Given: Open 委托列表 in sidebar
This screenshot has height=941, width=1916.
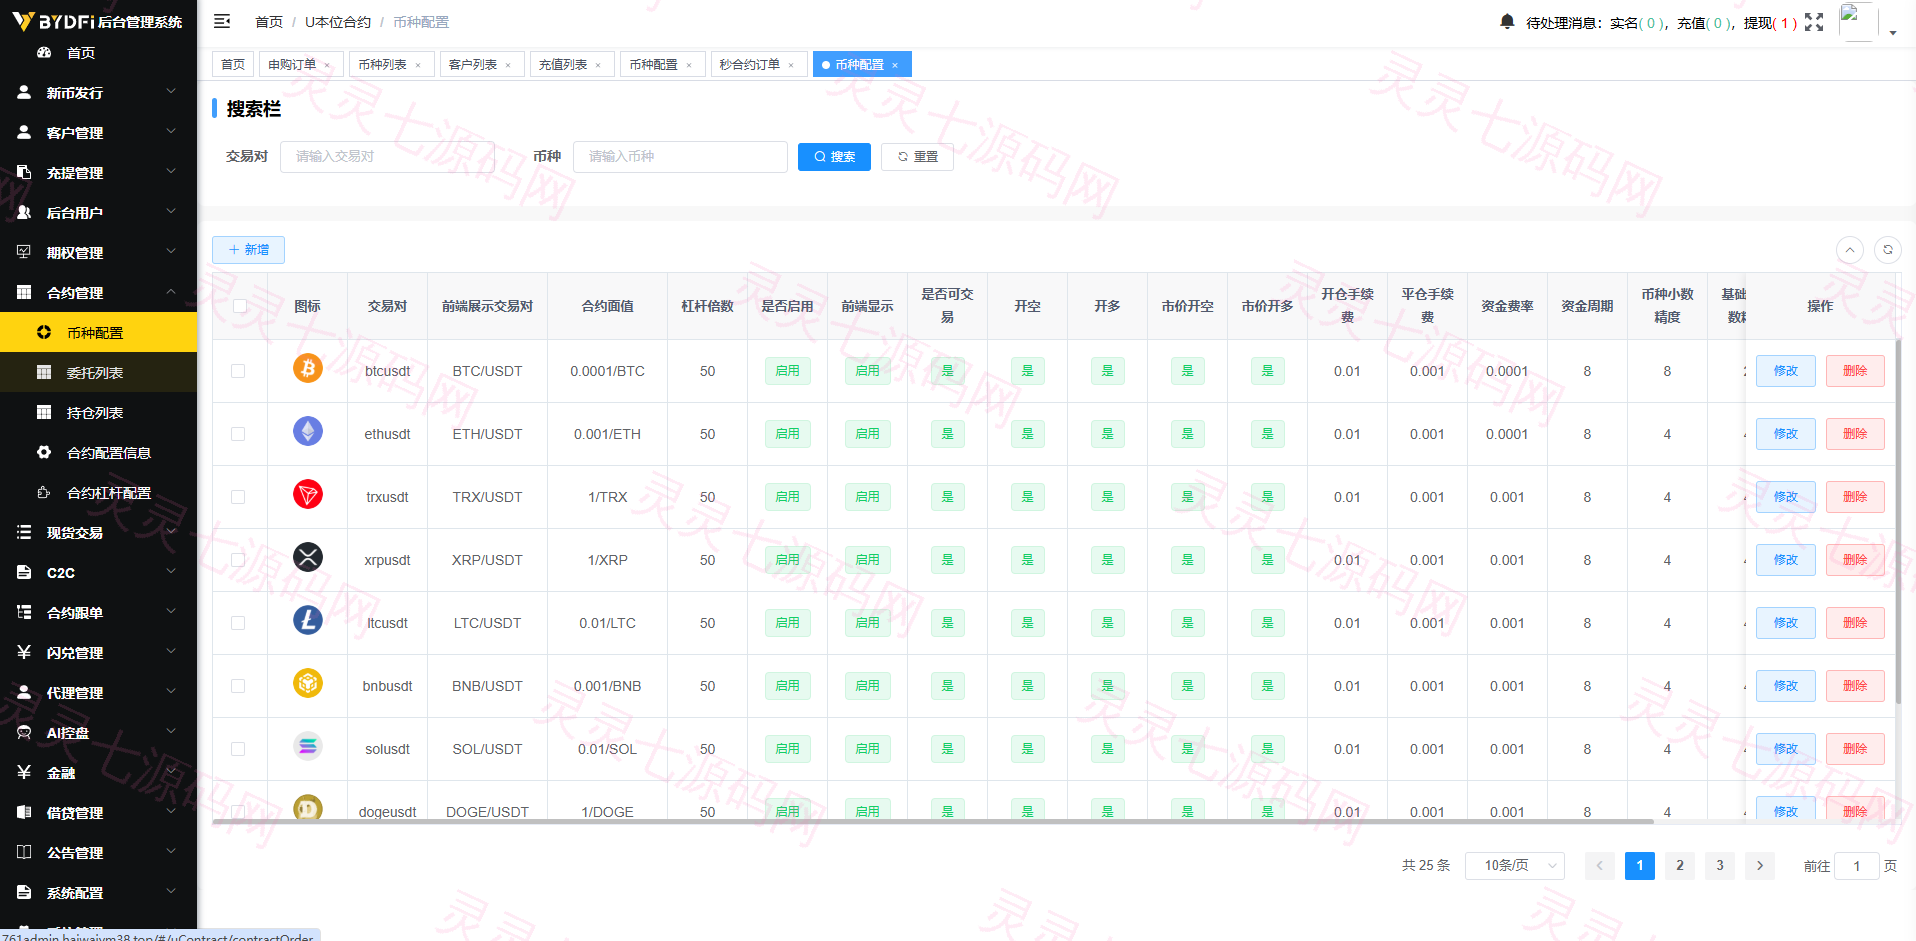Looking at the screenshot, I should tap(98, 372).
